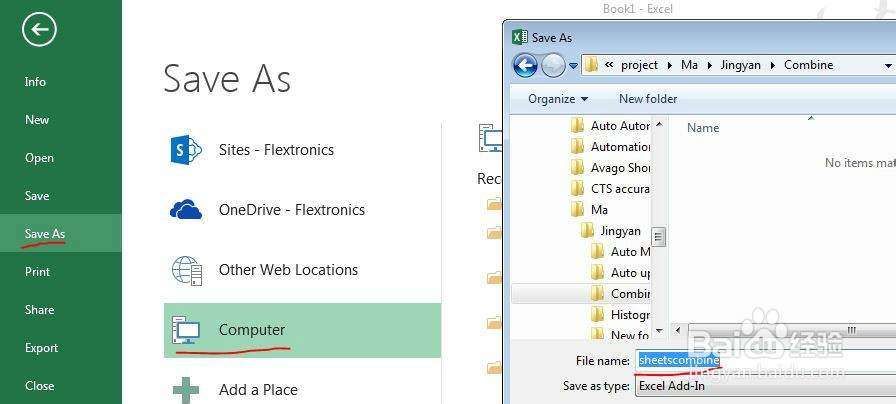Click the SharePoint Sites icon
This screenshot has width=896, height=404.
[186, 150]
